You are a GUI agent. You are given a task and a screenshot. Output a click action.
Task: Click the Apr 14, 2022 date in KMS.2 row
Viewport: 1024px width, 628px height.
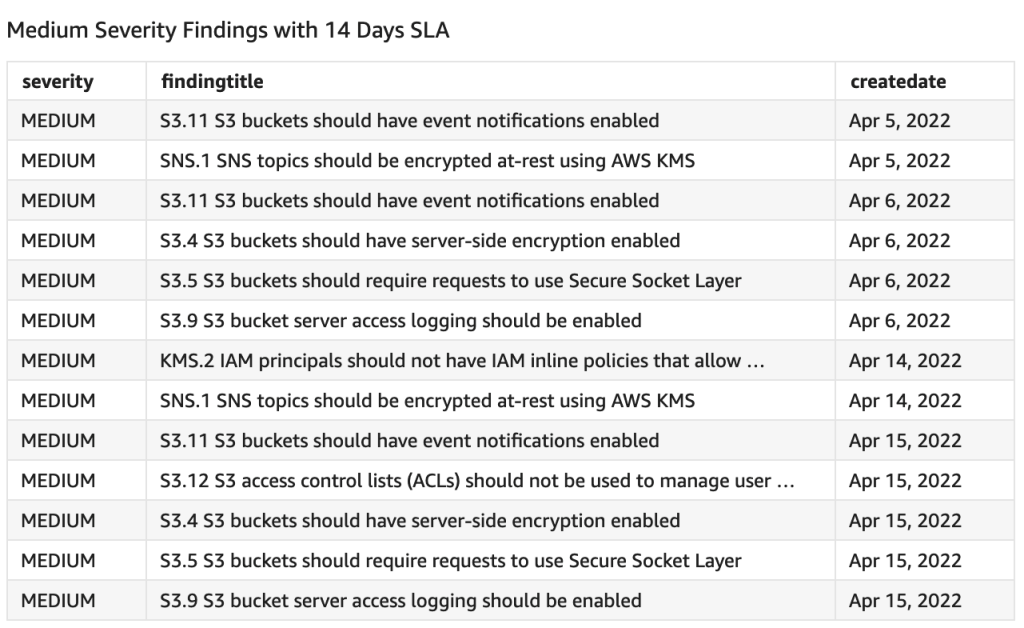[x=904, y=361]
